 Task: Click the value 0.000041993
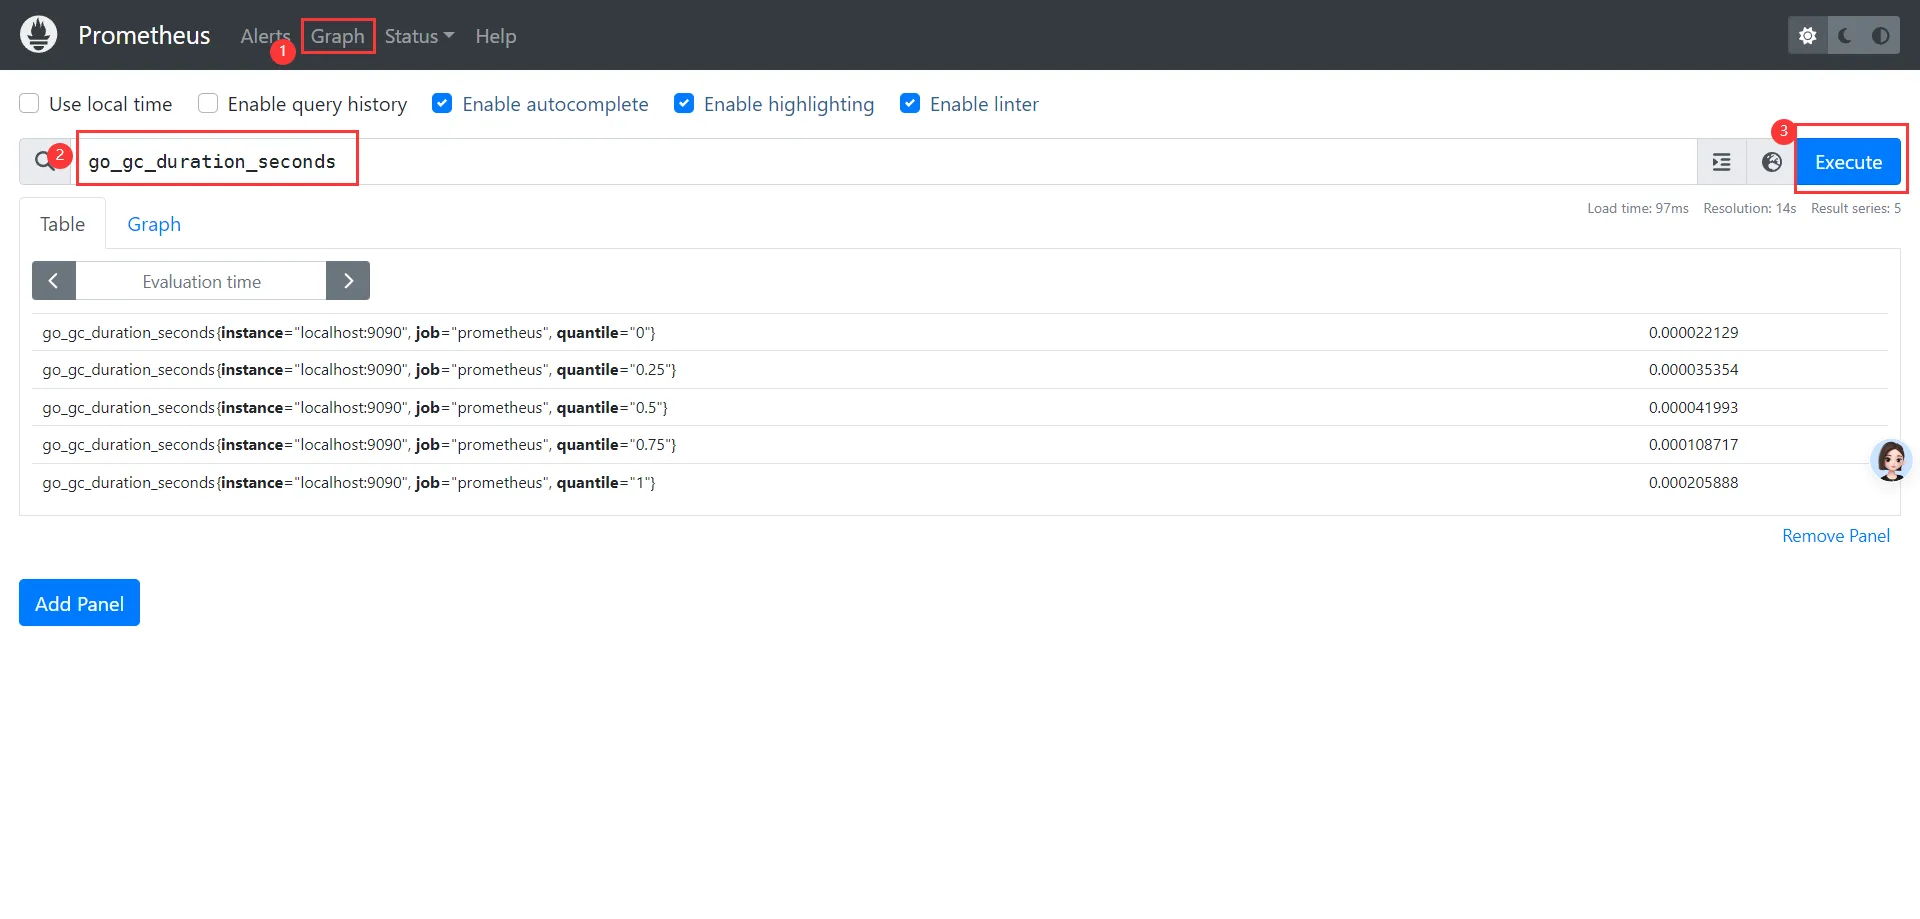pyautogui.click(x=1693, y=408)
